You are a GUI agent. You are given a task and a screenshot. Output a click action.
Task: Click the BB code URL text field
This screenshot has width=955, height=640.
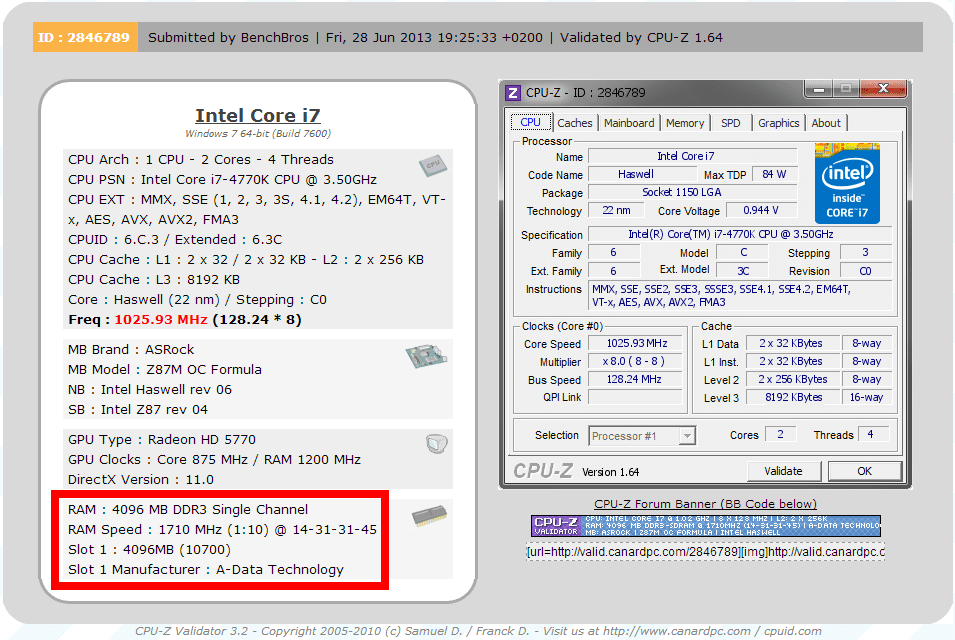[x=705, y=552]
